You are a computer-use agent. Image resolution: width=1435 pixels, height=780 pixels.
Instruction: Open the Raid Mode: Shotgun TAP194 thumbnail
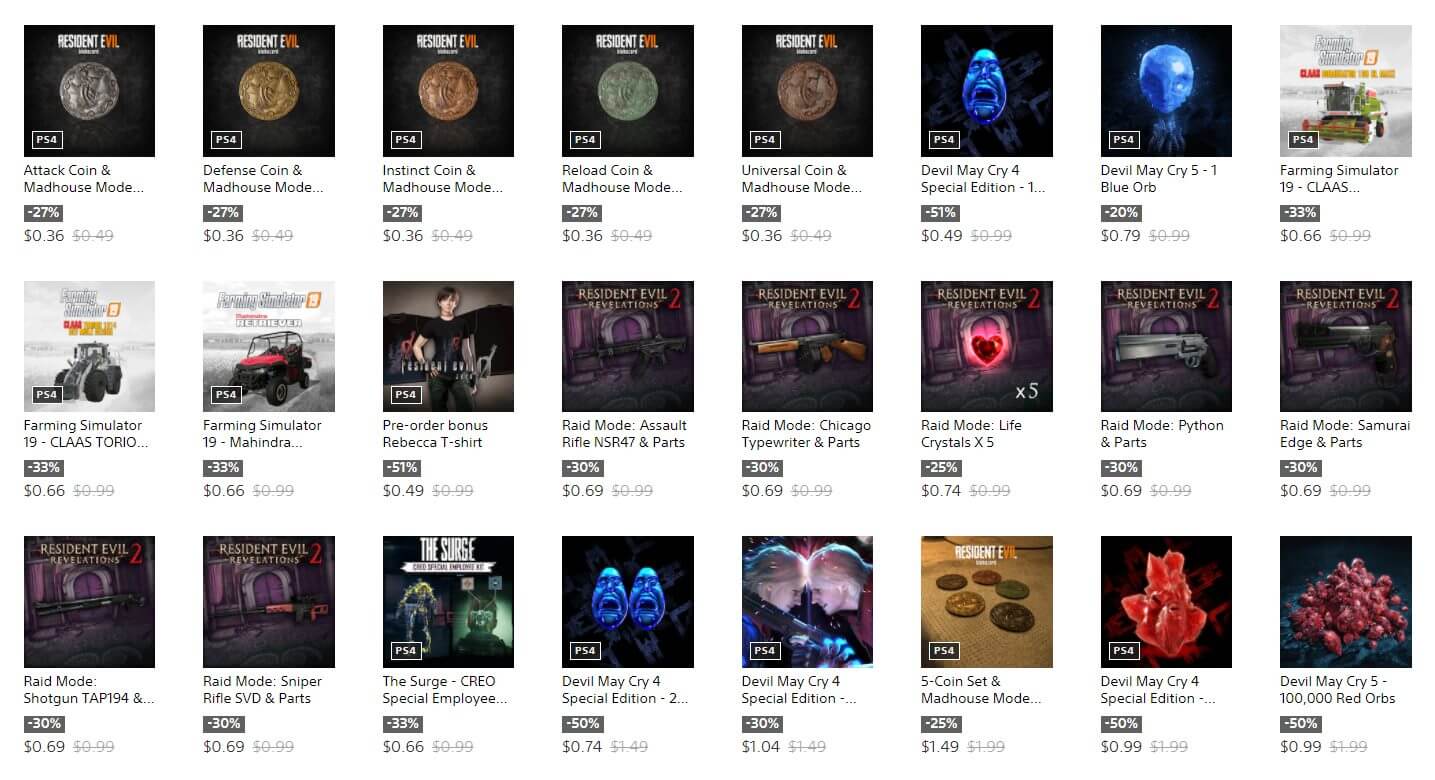click(x=89, y=602)
